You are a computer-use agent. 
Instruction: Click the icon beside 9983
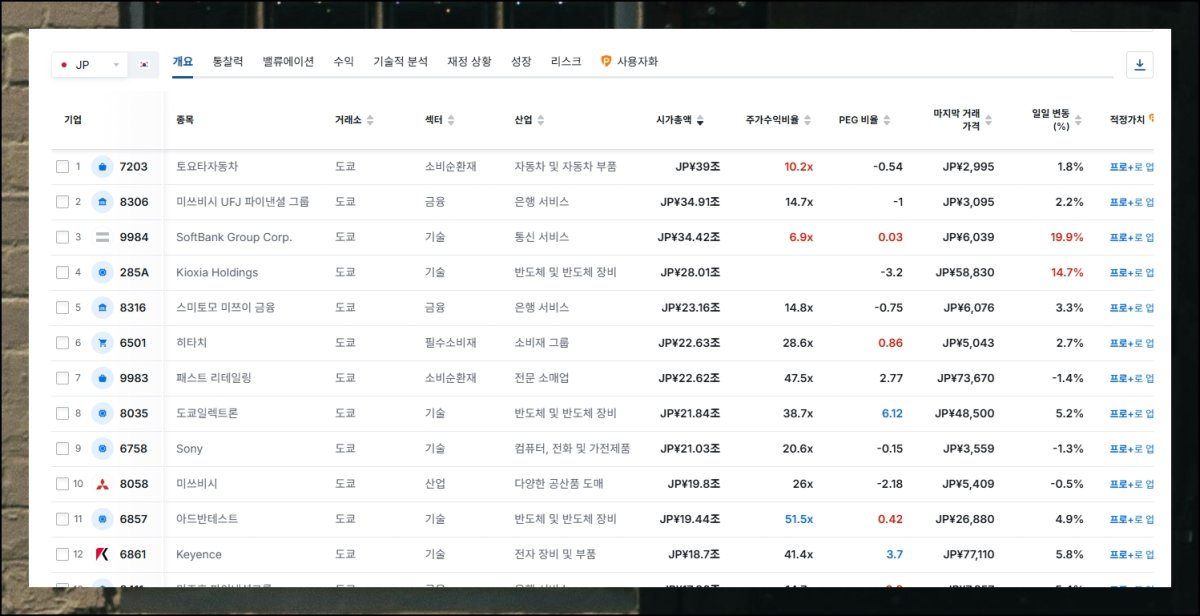(x=102, y=378)
